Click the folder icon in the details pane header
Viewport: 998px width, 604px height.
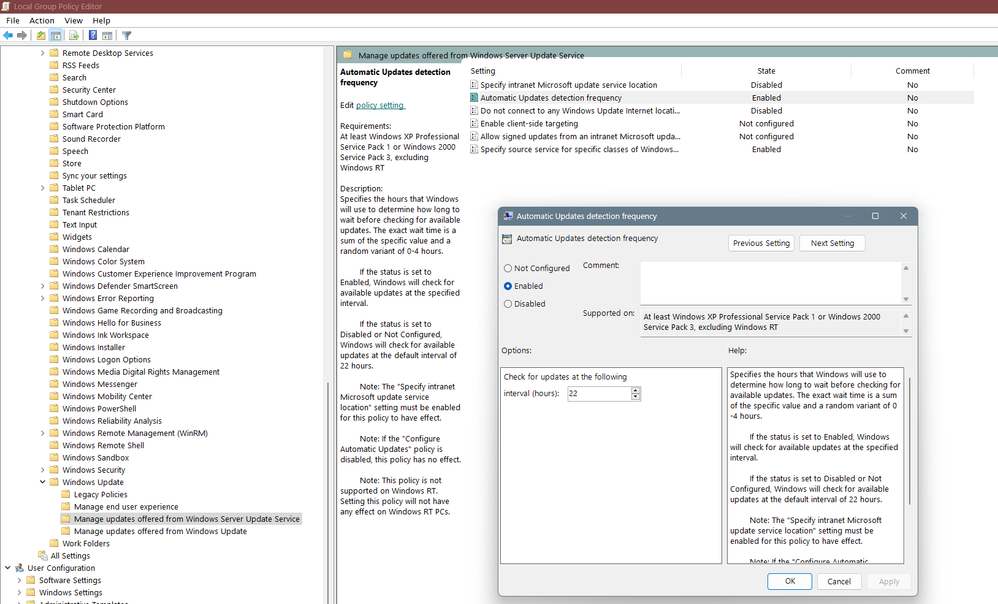click(348, 55)
